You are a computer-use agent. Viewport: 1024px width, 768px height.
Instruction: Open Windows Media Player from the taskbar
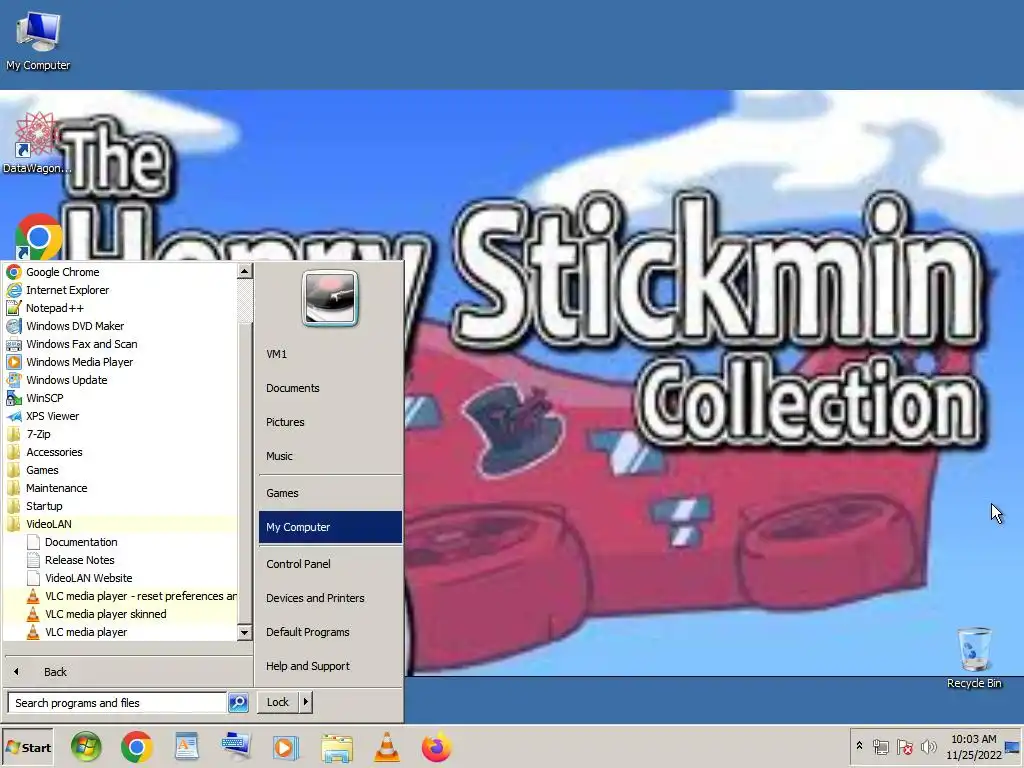click(285, 748)
